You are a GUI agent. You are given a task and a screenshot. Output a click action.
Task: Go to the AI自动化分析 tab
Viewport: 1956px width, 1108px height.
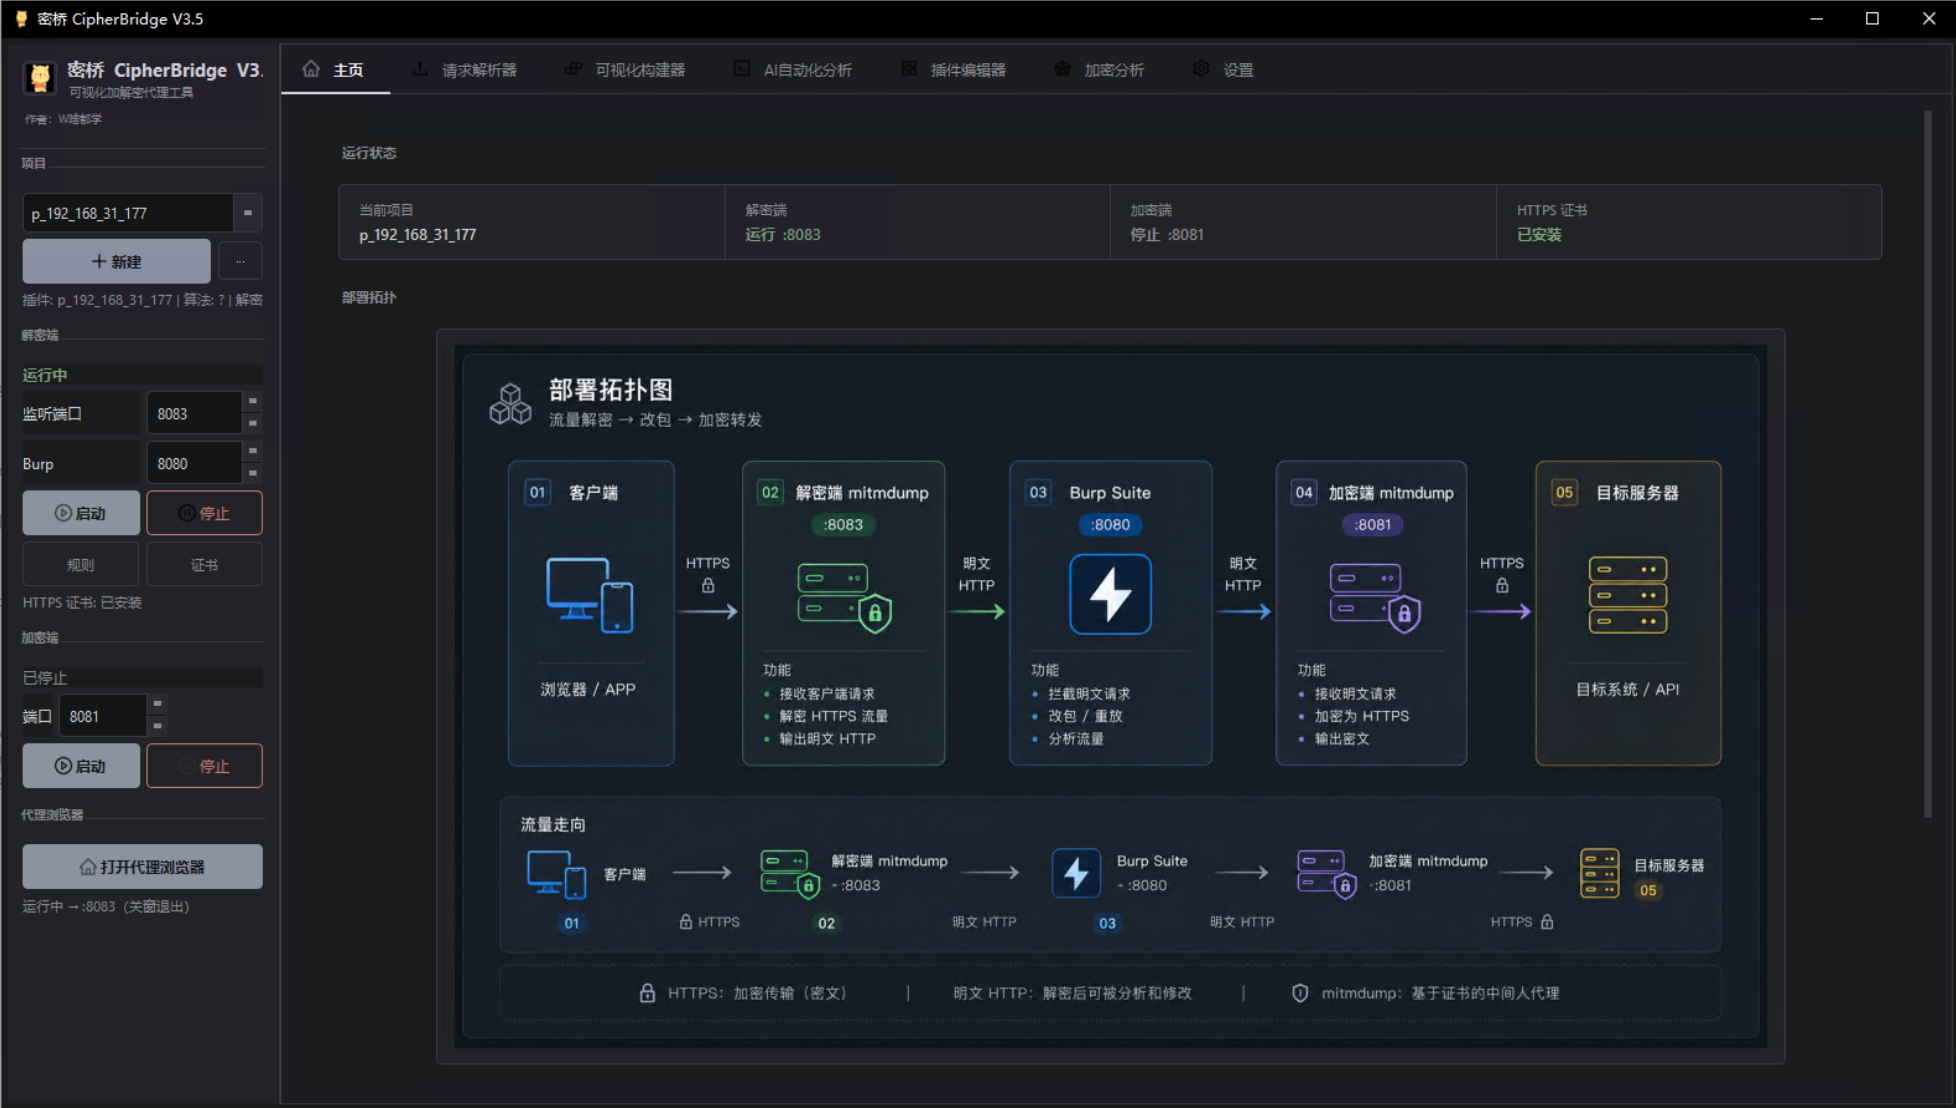coord(793,70)
